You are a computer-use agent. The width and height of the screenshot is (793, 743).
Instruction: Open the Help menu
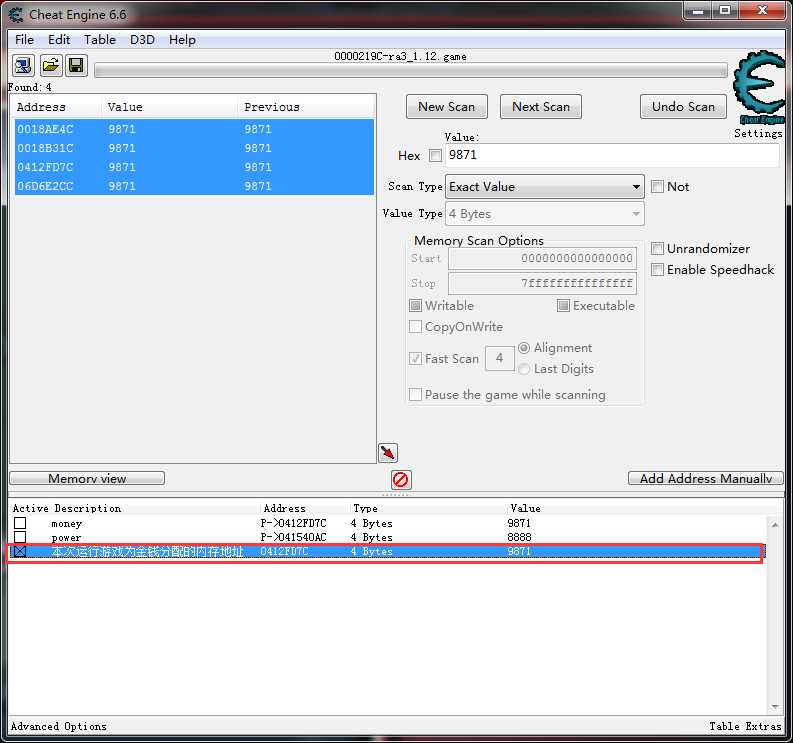pos(182,39)
